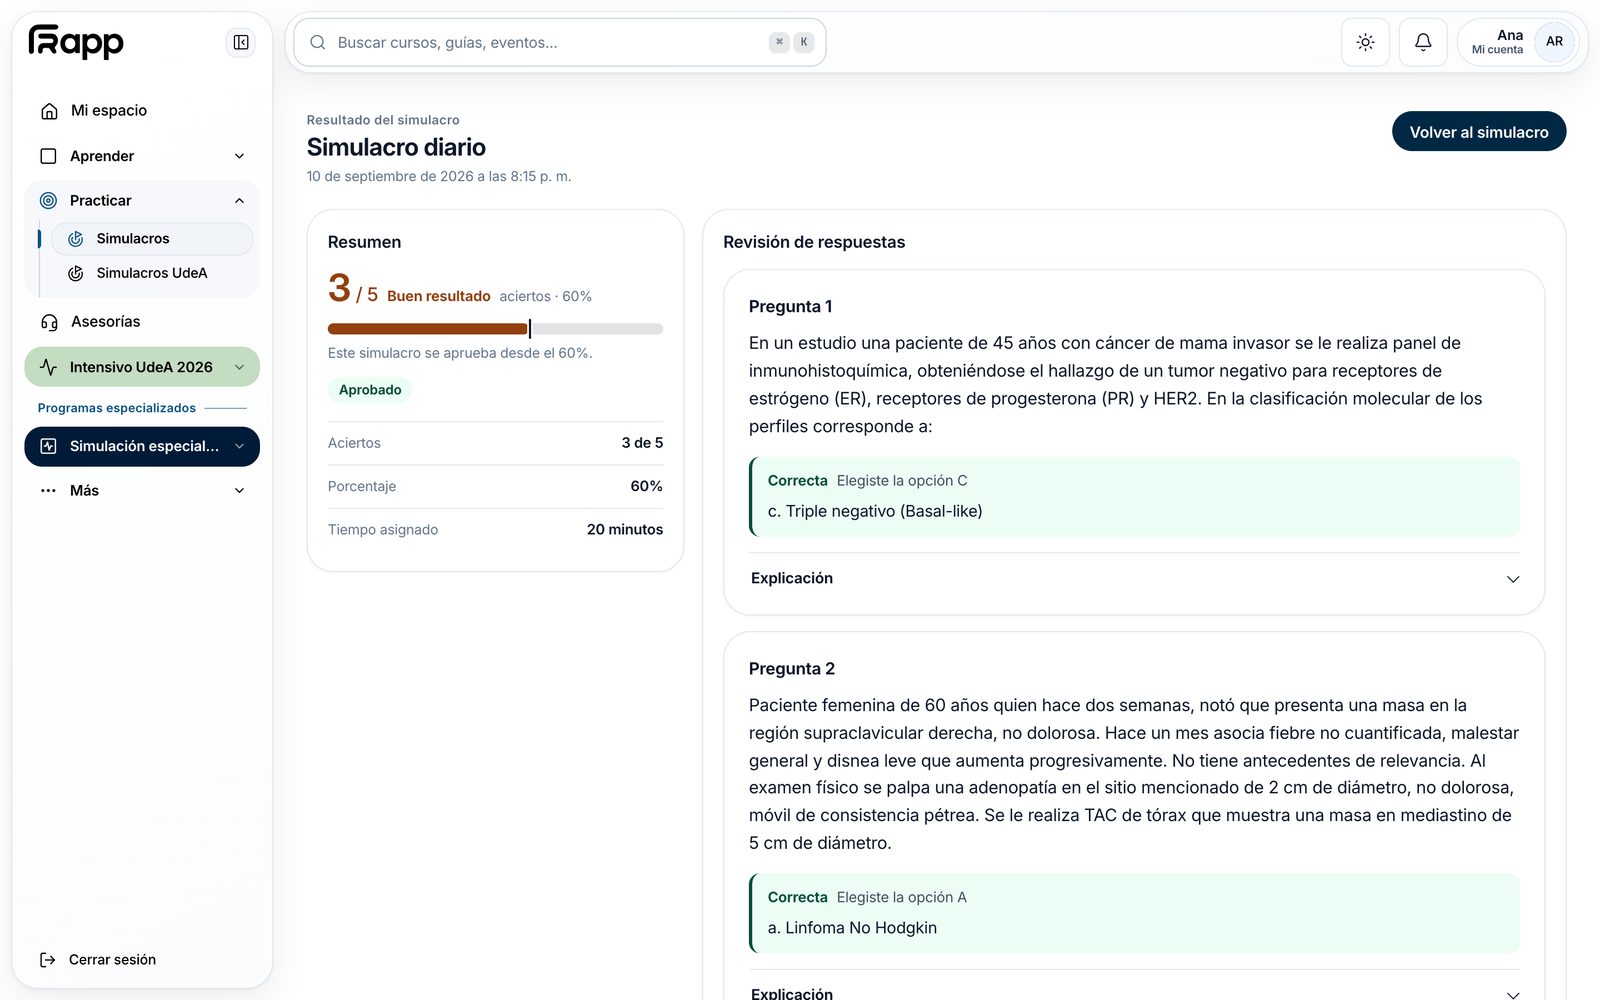Focus the Buscar cursos search field
1600x1000 pixels.
coord(560,42)
